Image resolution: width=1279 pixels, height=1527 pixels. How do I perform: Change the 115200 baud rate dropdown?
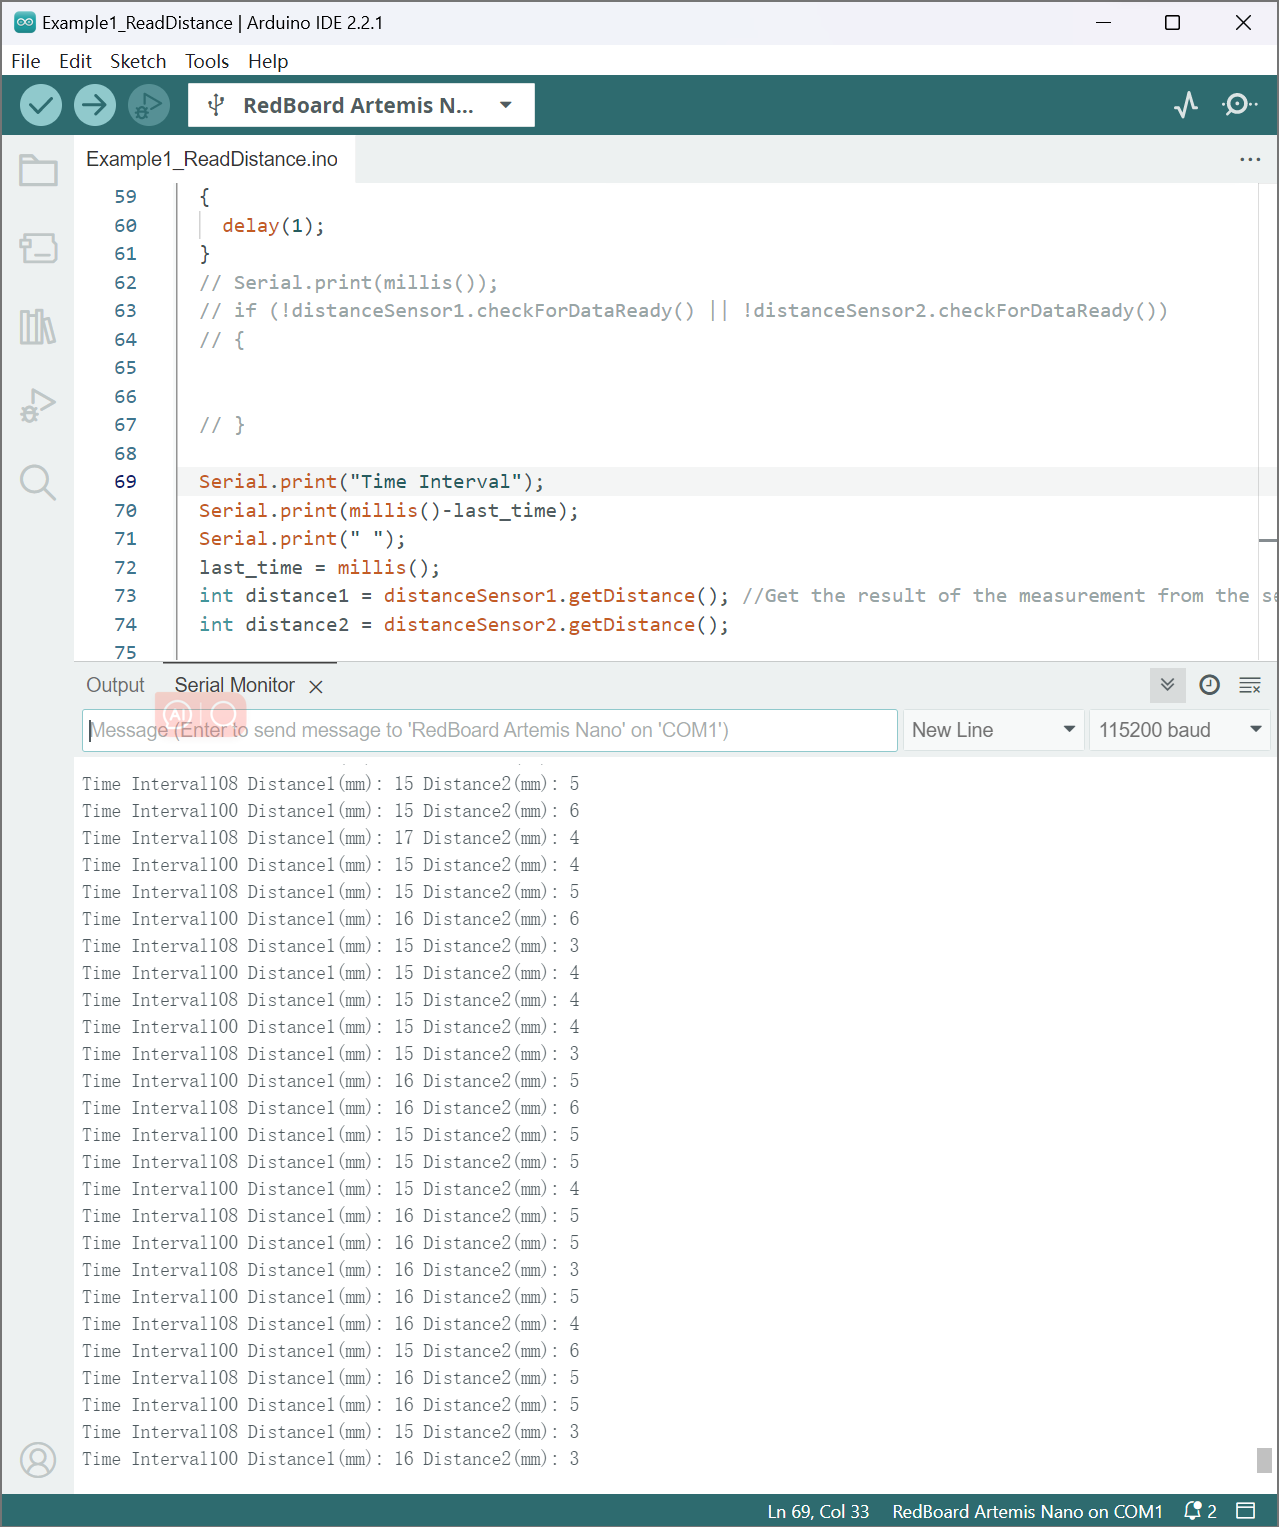(1179, 730)
